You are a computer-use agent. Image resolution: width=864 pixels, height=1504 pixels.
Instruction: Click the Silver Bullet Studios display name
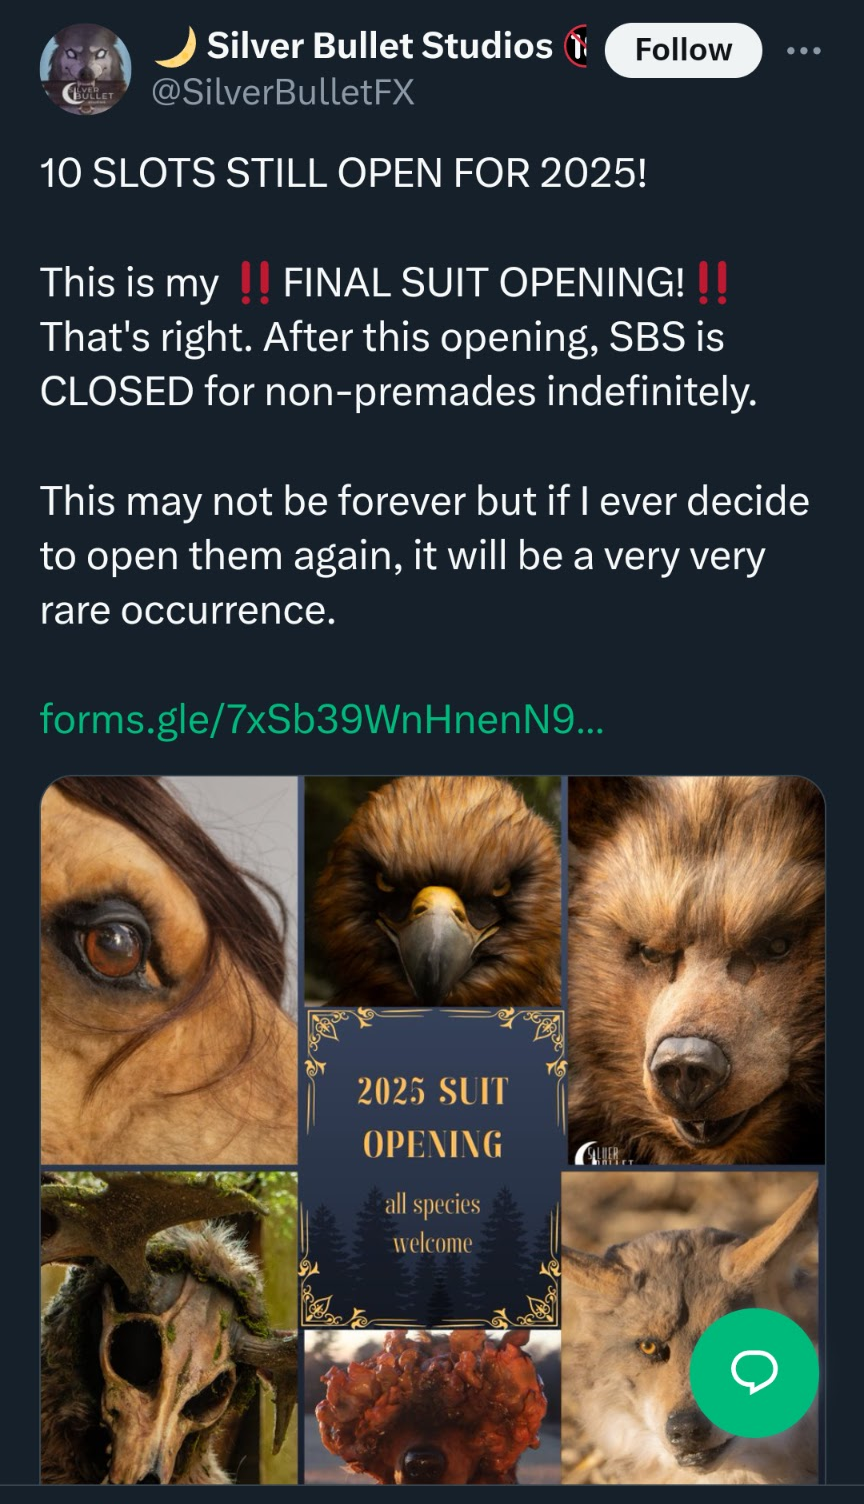tap(380, 46)
